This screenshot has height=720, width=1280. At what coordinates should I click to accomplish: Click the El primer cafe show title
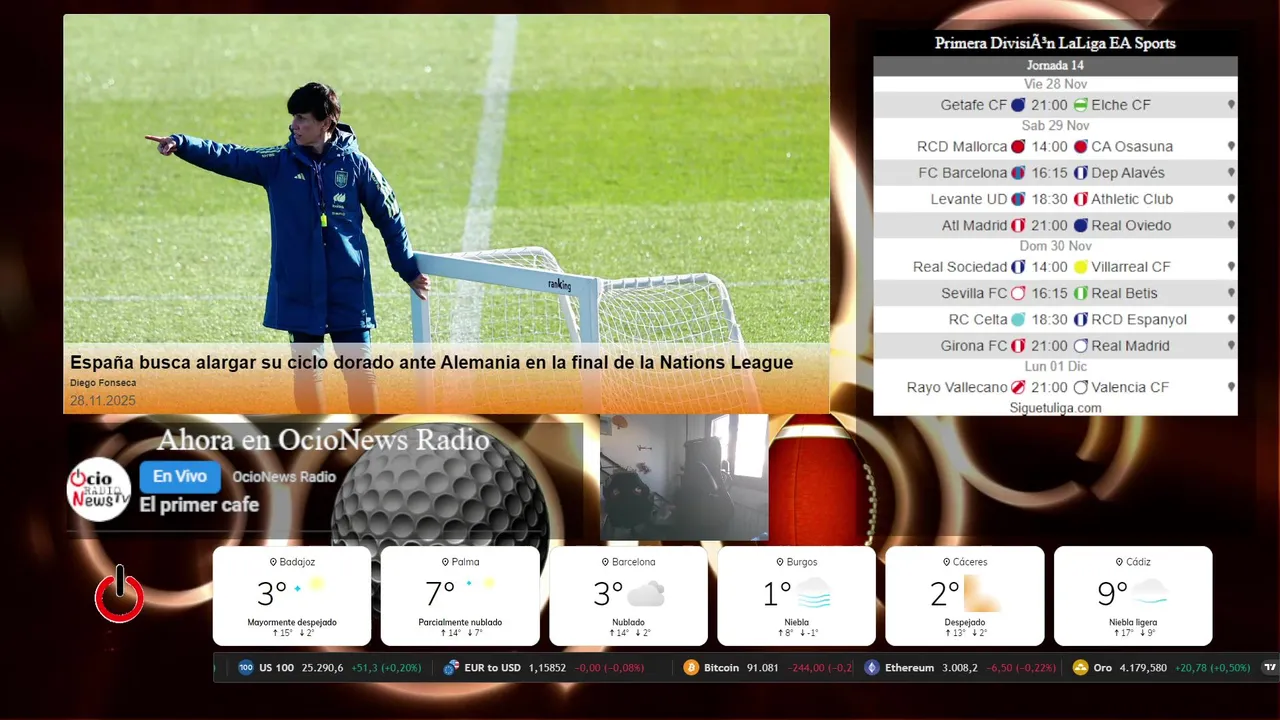[199, 505]
